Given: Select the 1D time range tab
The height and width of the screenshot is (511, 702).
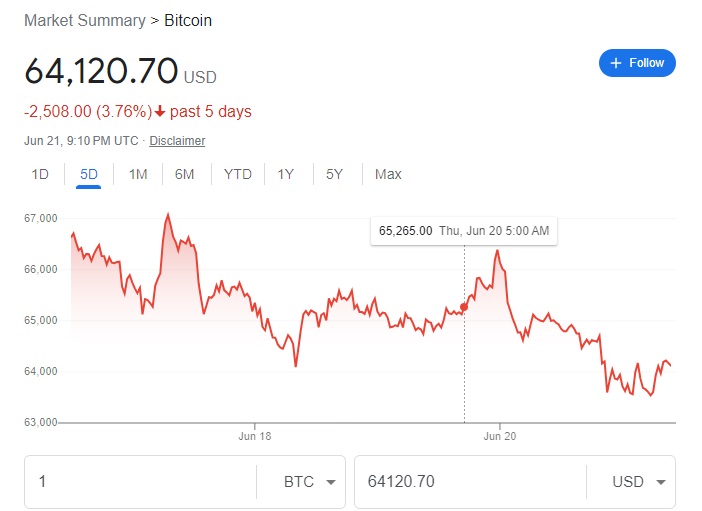Looking at the screenshot, I should click(x=40, y=174).
